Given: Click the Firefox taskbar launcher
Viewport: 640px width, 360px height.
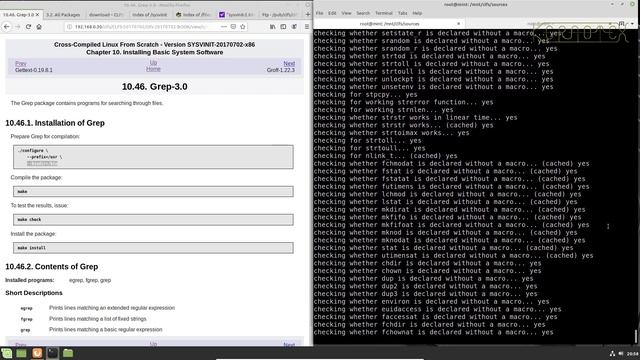Looking at the screenshot, I should 37,353.
